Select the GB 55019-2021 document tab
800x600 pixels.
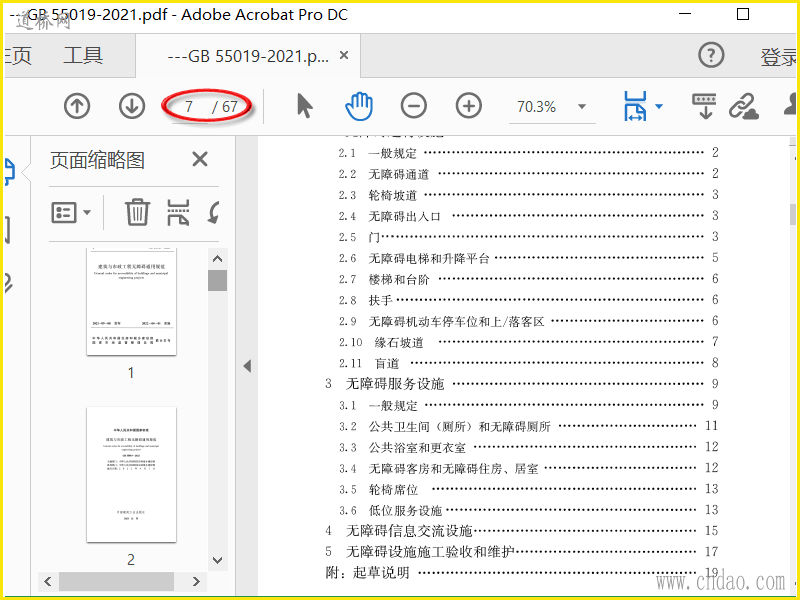[248, 56]
